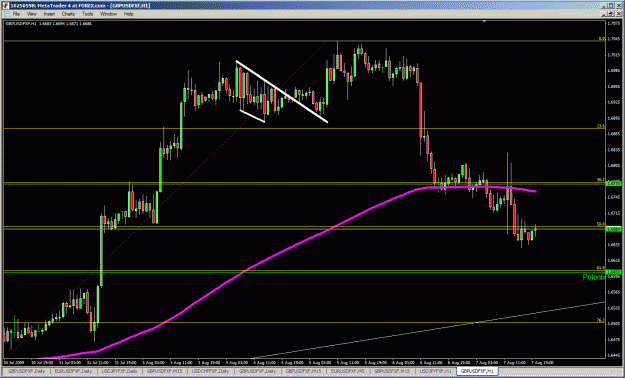Switch to the USDJPYFXF,Daily chart tab
625x378 pixels.
(119, 371)
